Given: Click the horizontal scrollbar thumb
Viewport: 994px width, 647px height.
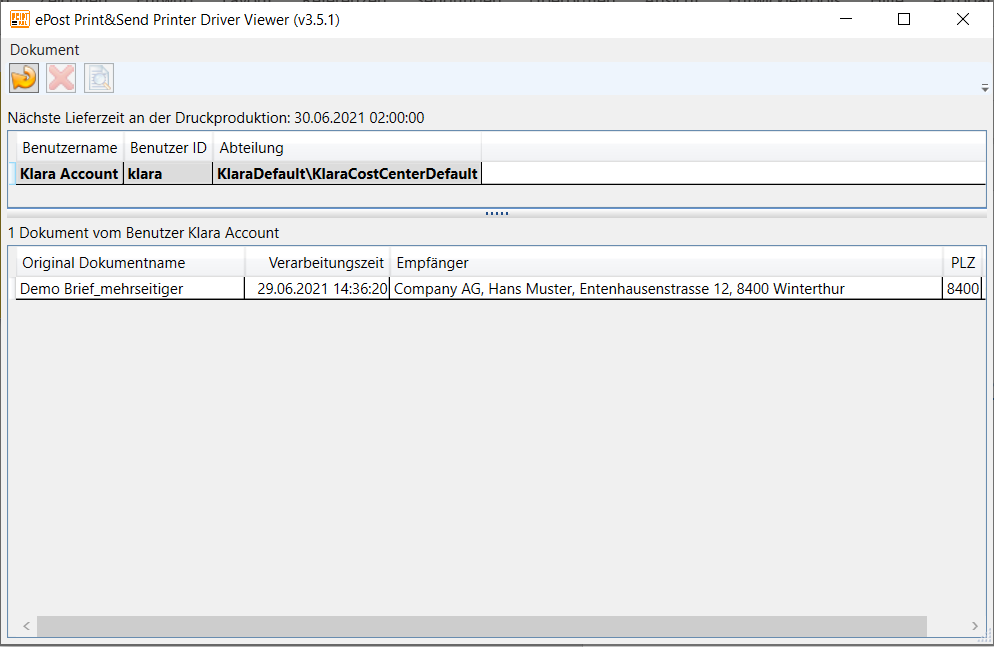Looking at the screenshot, I should pyautogui.click(x=482, y=626).
